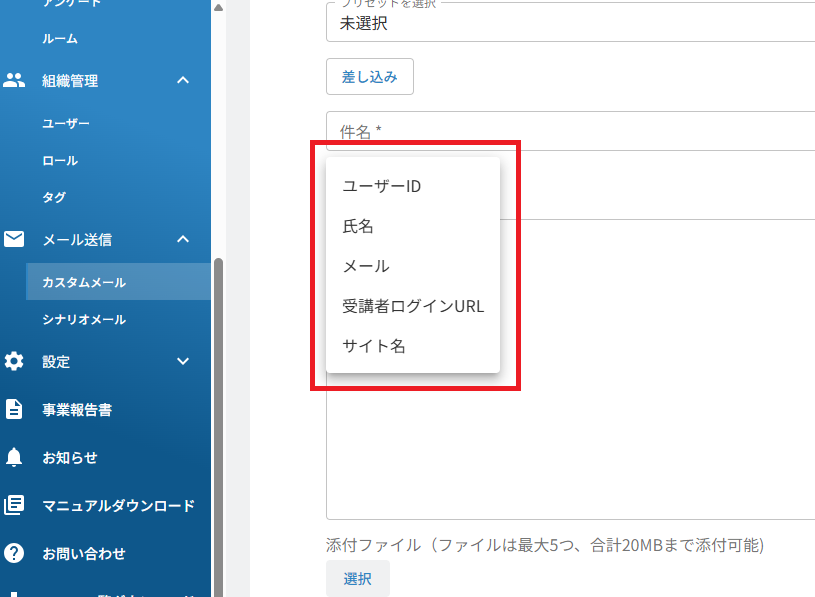
Task: Collapse the 組織管理 section chevron
Action: (183, 80)
